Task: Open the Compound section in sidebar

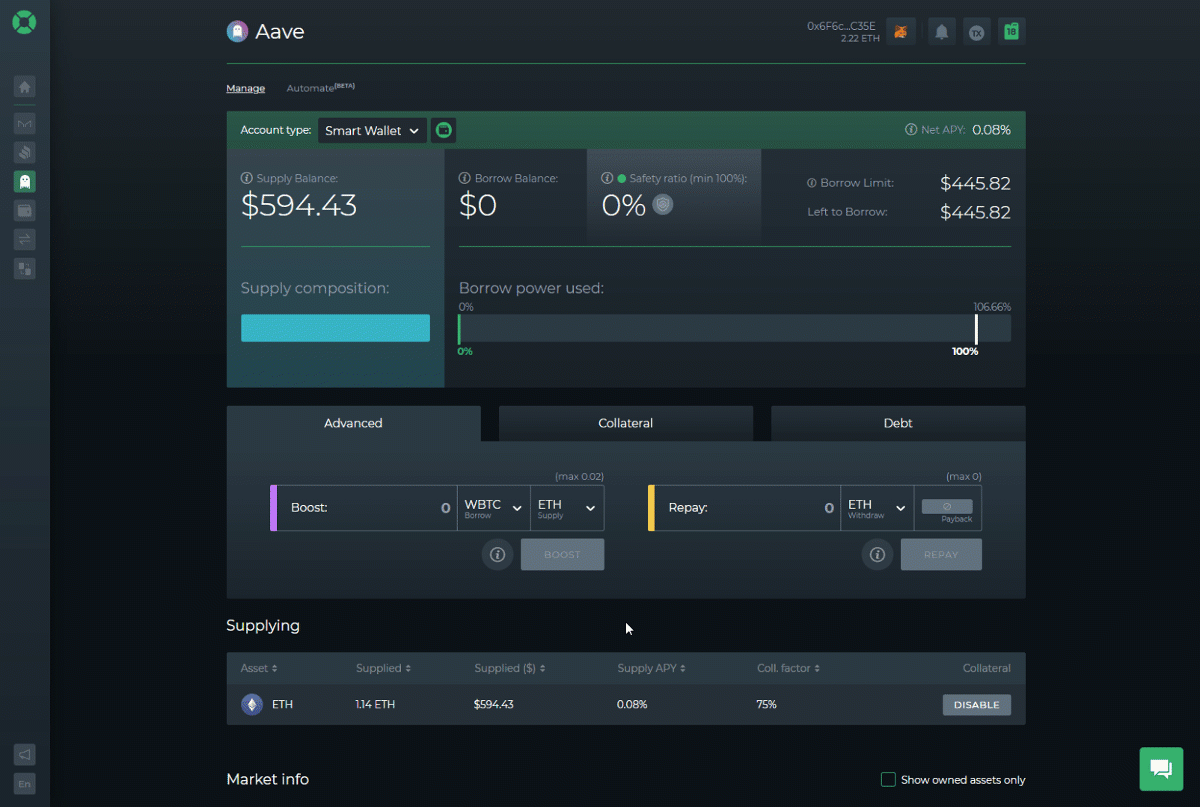Action: pos(25,152)
